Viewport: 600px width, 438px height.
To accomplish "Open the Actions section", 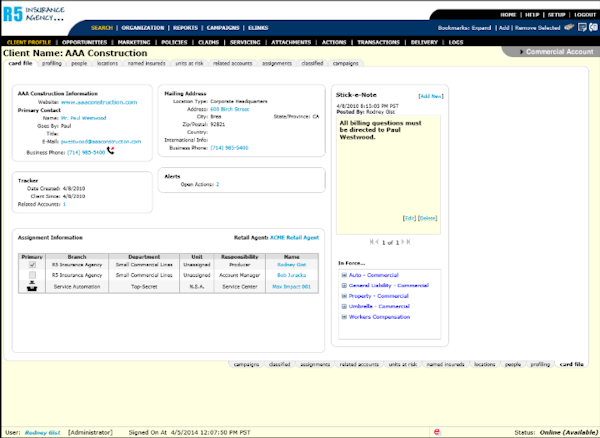I will click(x=334, y=42).
